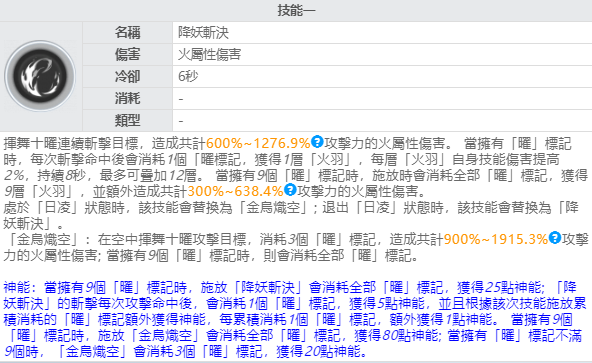Screen dimensions: 592x363
Task: Select the 火屬性傷害 cell
Action: 210,54
